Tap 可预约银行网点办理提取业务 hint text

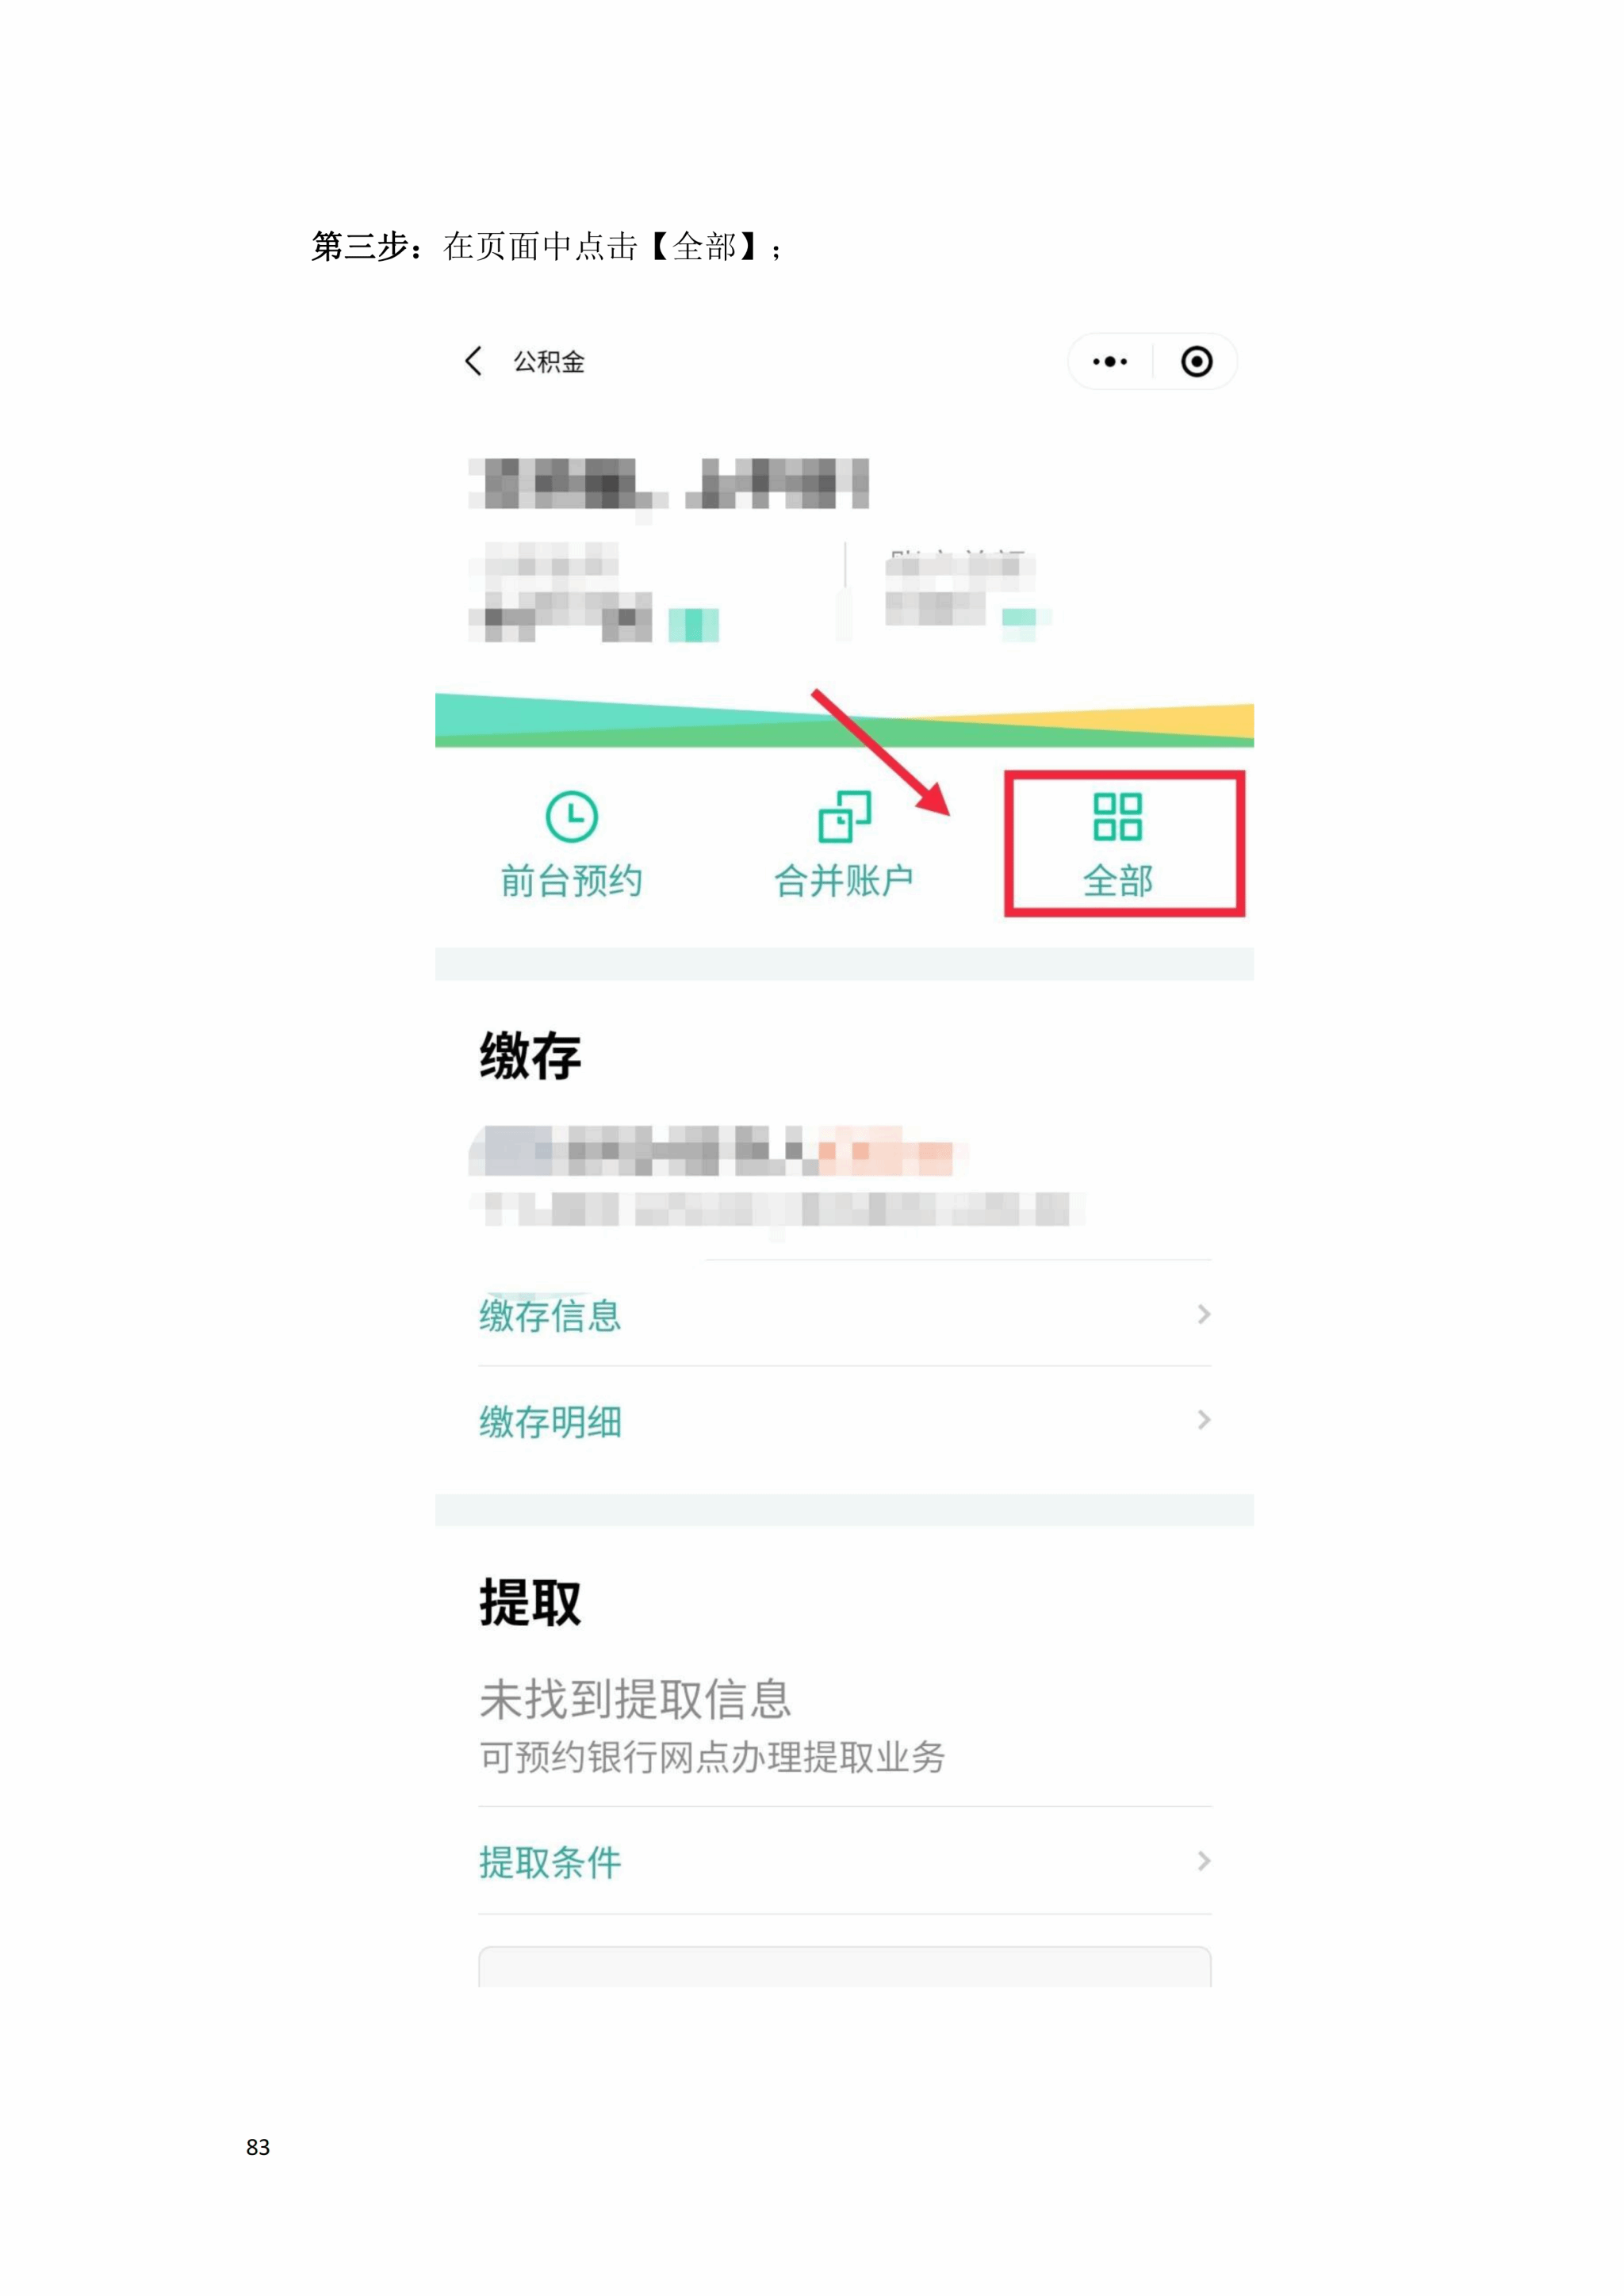pyautogui.click(x=712, y=1757)
